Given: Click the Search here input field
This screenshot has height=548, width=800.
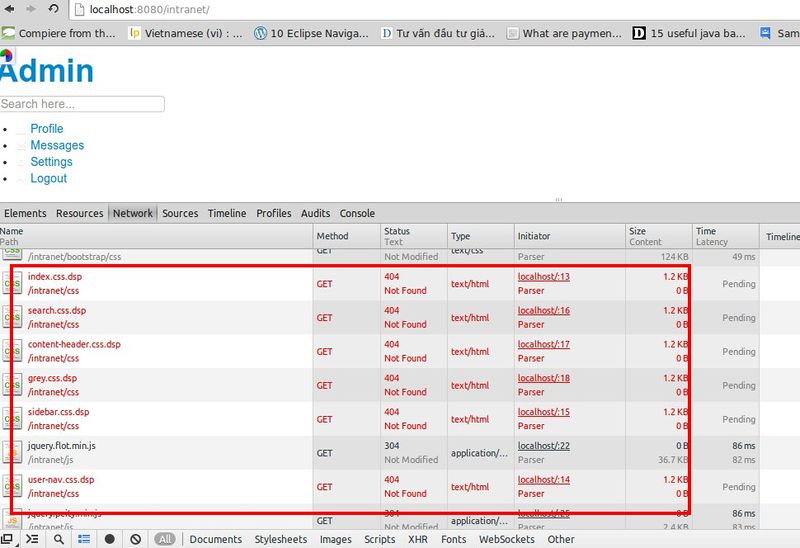Looking at the screenshot, I should (82, 104).
